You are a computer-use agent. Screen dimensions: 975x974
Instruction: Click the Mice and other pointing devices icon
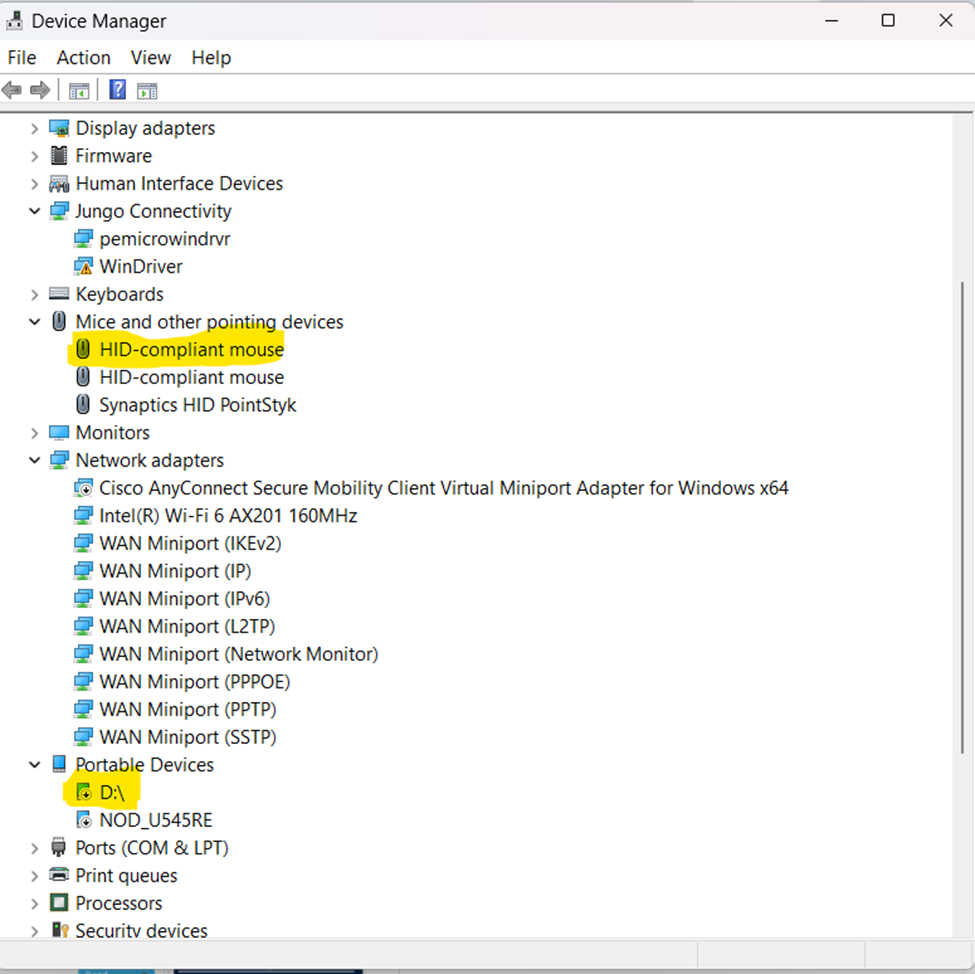point(59,322)
